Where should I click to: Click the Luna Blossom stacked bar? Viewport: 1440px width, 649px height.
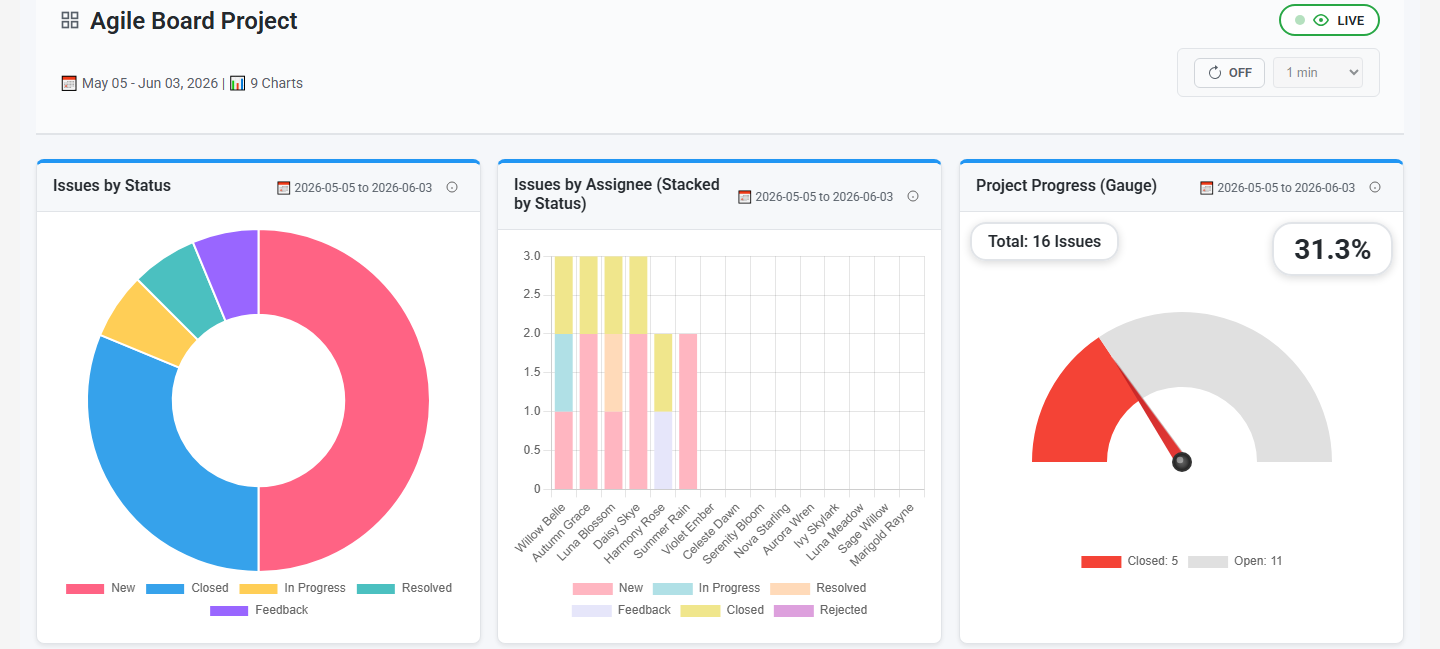(613, 373)
